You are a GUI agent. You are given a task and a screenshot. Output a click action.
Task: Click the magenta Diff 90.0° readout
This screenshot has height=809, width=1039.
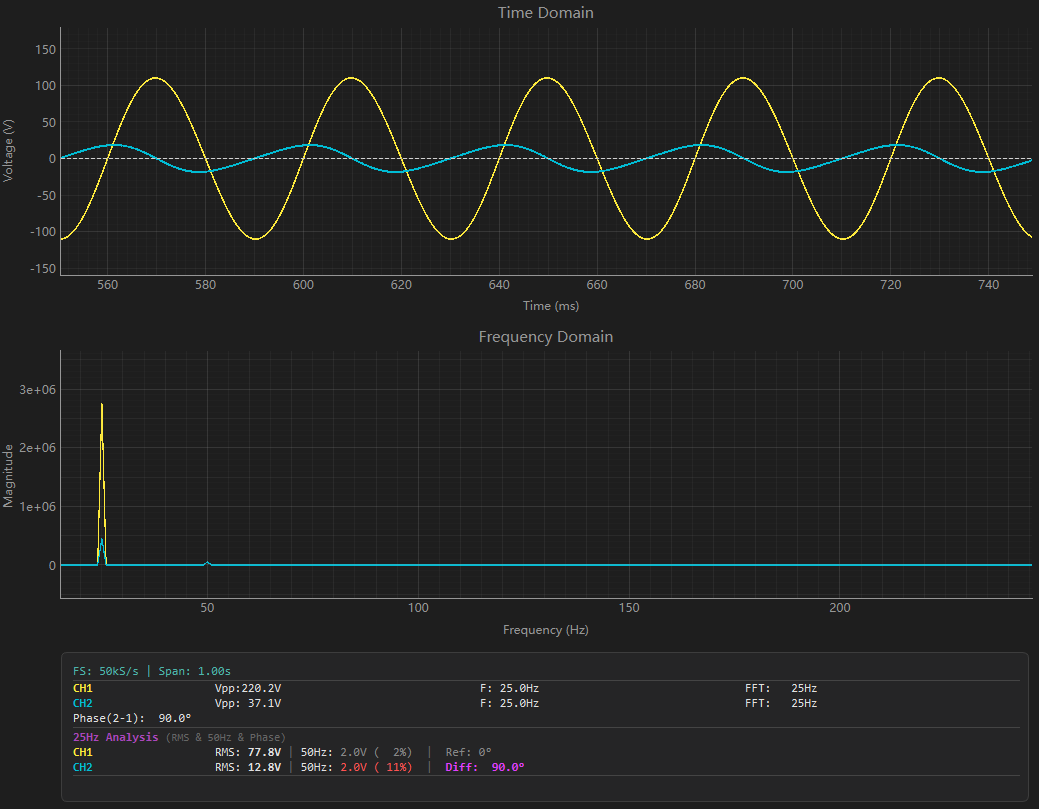click(x=485, y=767)
